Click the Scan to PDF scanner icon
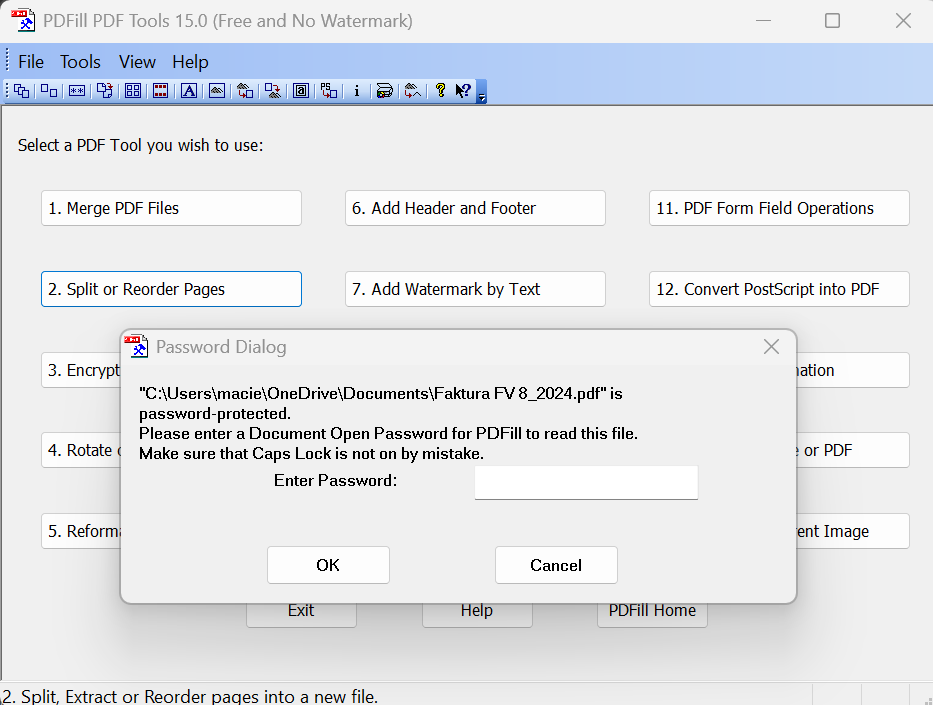Screen dimensions: 933x705 tap(384, 91)
